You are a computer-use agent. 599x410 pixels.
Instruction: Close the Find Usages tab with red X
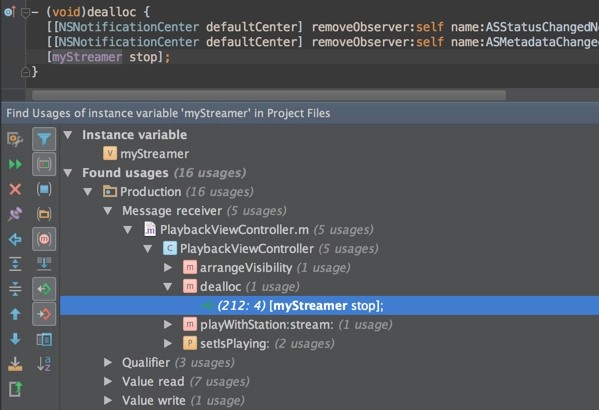click(x=15, y=189)
